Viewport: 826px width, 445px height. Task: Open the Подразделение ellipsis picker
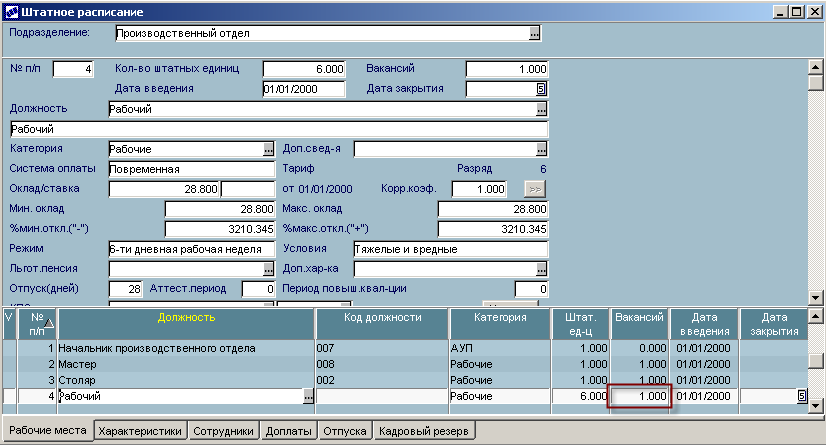[x=534, y=33]
